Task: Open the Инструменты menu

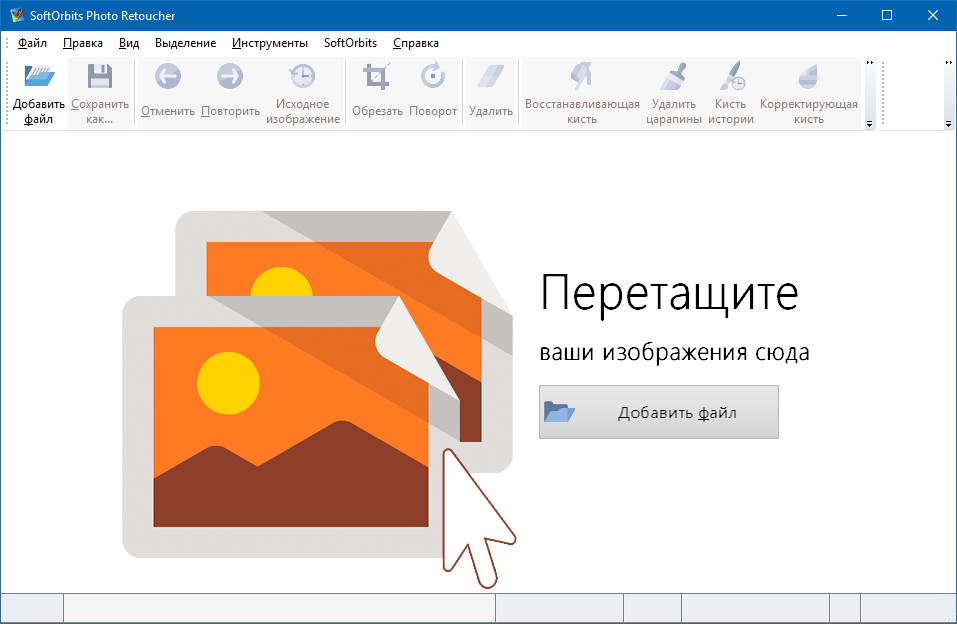Action: click(x=270, y=43)
